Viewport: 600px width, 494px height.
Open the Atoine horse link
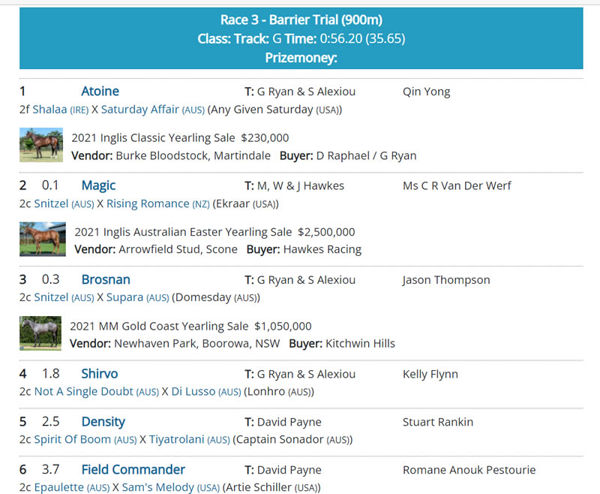point(101,91)
